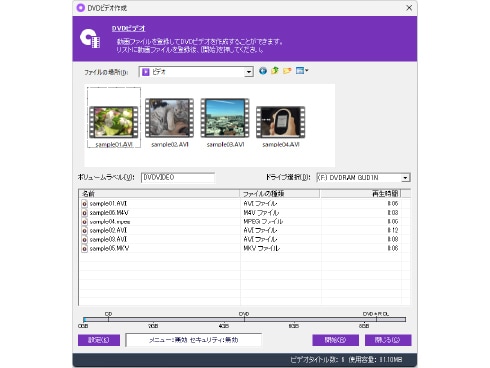Click icon beside sample01.AVI list row
The width and height of the screenshot is (490, 368).
85,204
